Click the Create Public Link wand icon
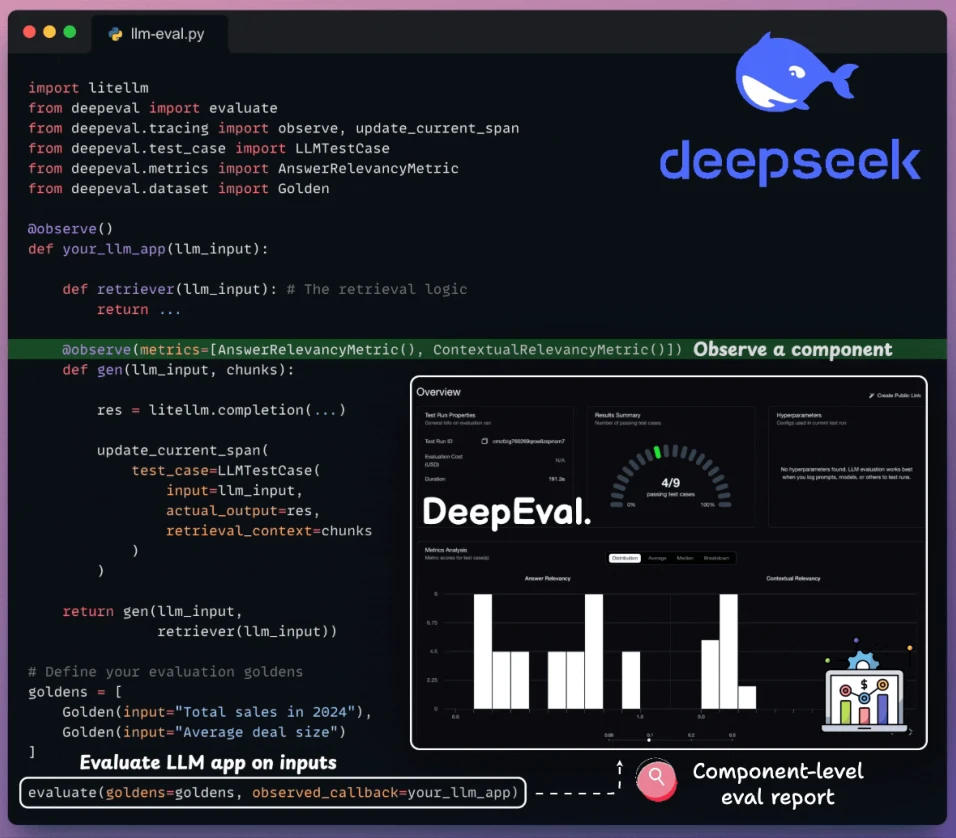 (x=871, y=396)
